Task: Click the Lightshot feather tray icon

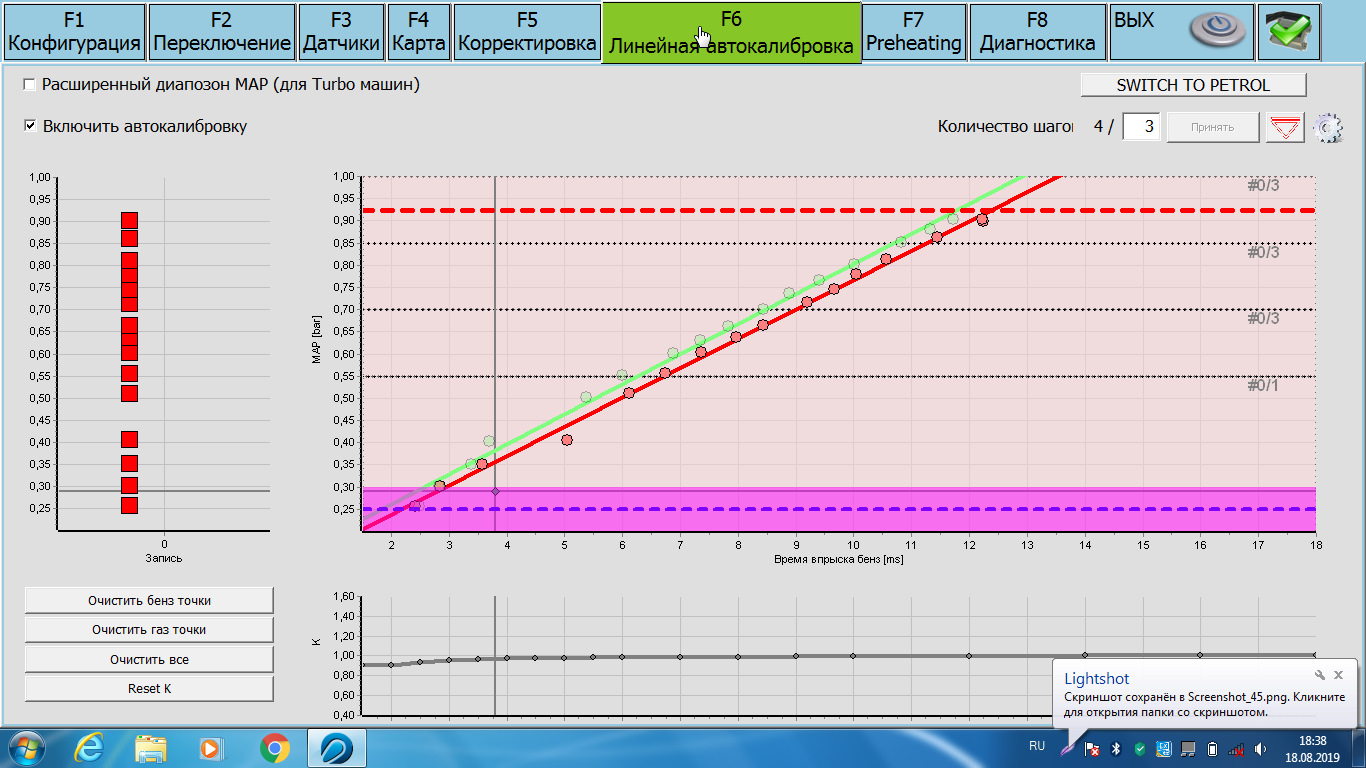Action: click(1069, 747)
